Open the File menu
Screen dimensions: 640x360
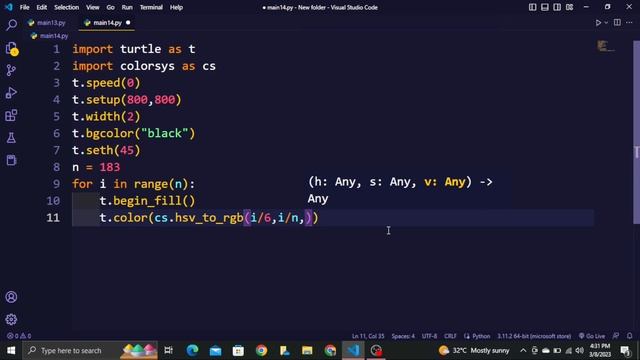point(24,7)
